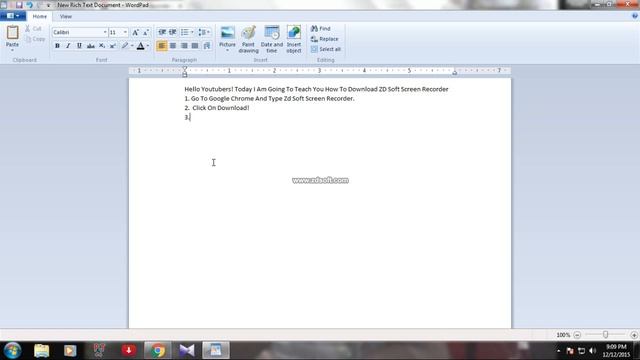
Task: Open the list style dropdown arrow
Action: pyautogui.click(x=192, y=32)
